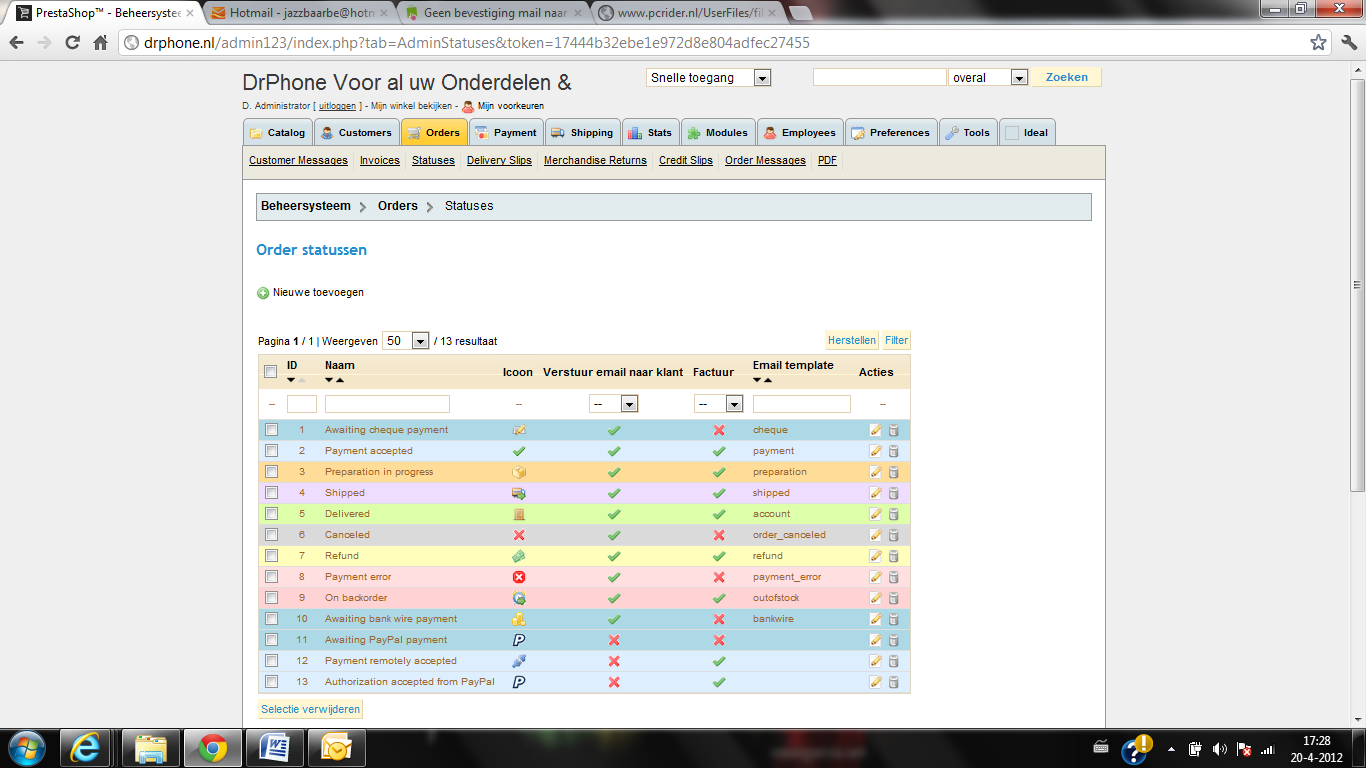
Task: Click the Zoeken search button
Action: 1066,77
